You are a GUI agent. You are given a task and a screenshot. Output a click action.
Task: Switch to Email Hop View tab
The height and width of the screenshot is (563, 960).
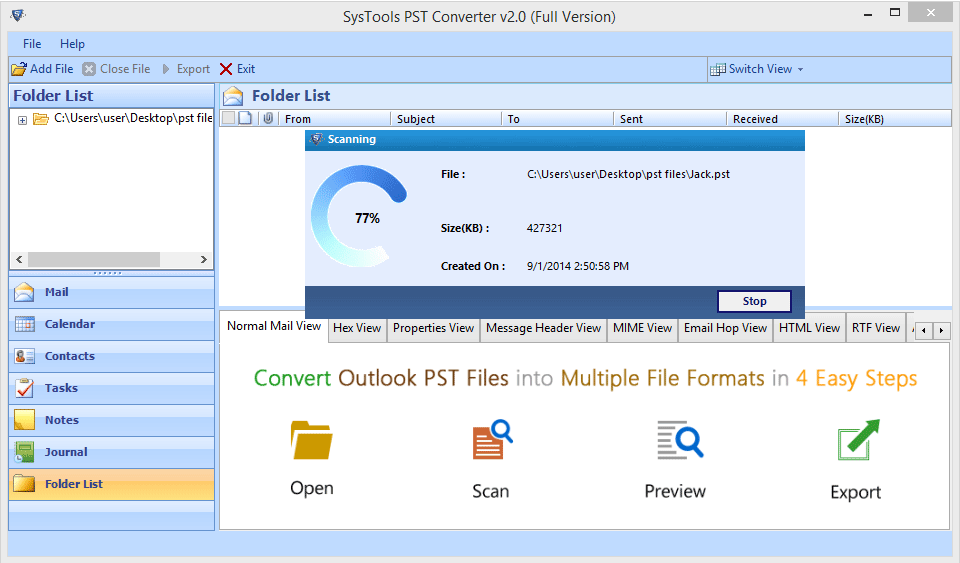tap(726, 328)
